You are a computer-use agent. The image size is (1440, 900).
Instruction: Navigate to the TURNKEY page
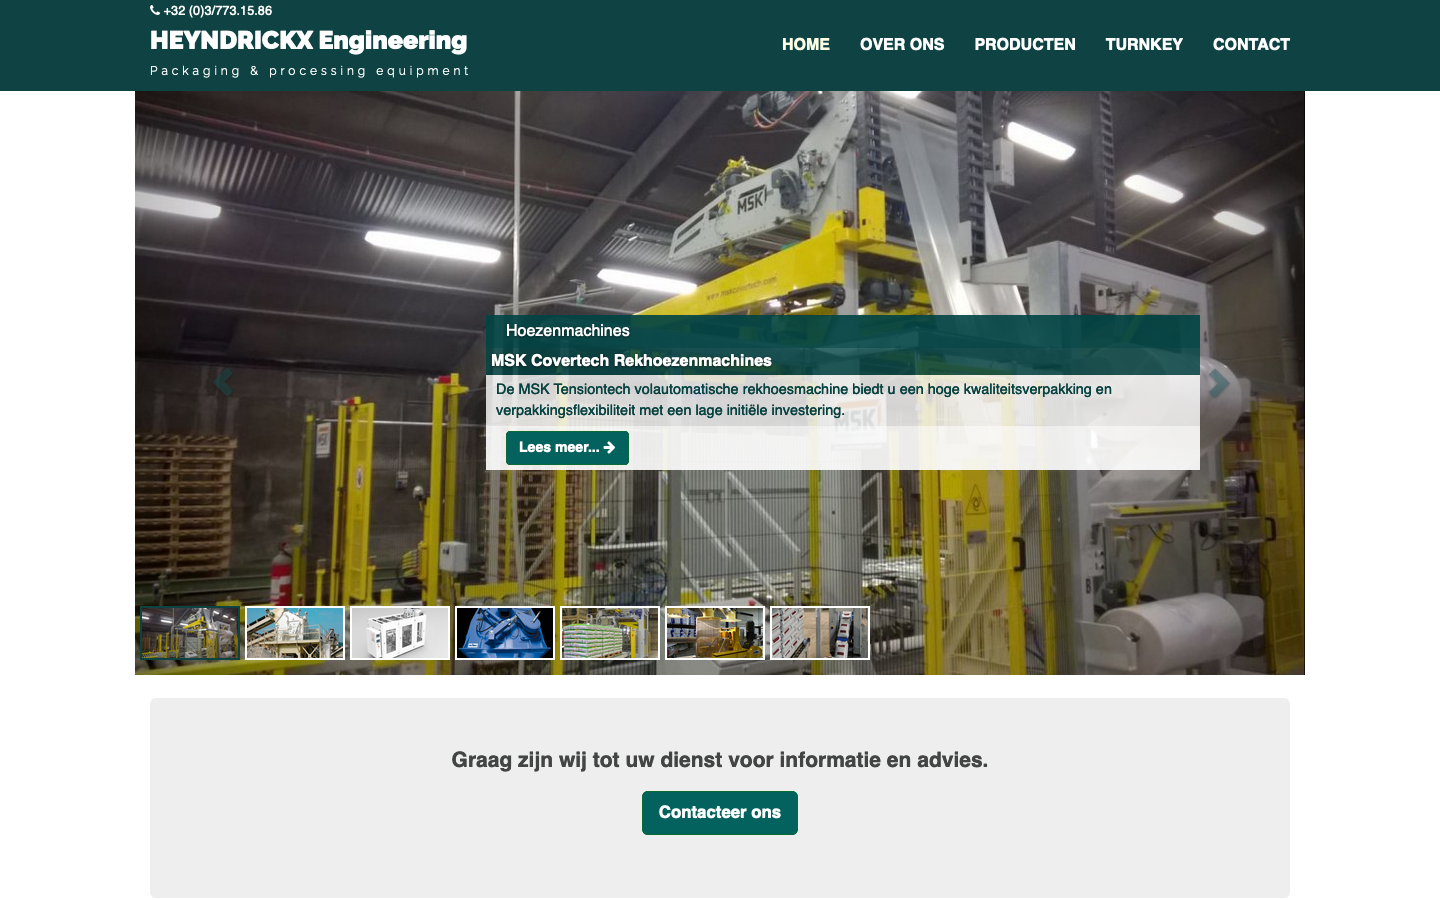(x=1143, y=45)
